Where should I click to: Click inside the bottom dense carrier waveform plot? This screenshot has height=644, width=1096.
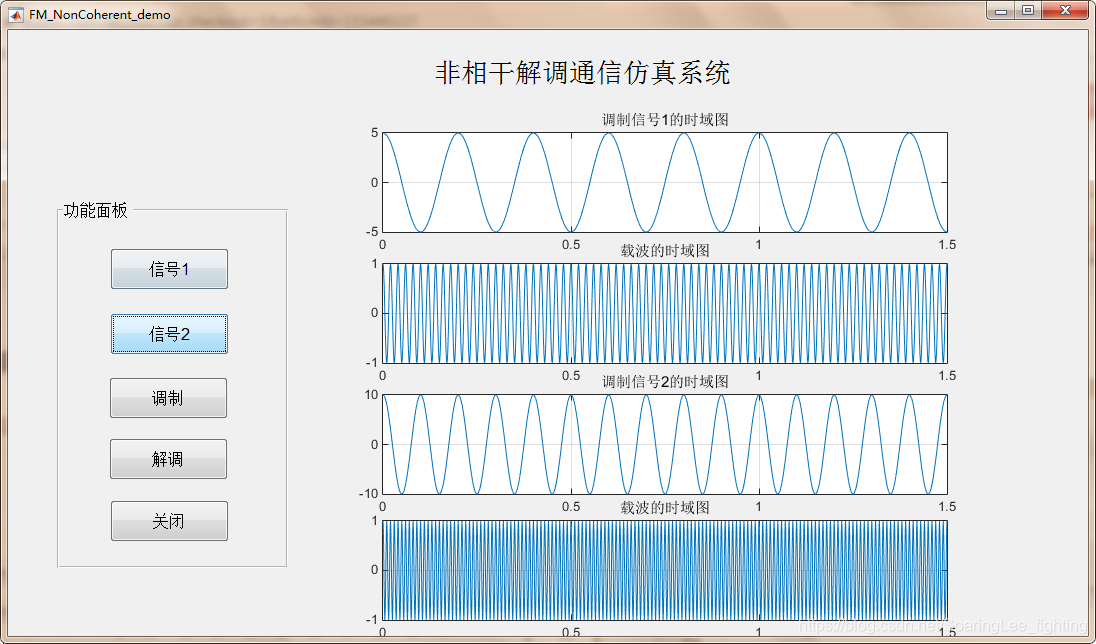[665, 570]
